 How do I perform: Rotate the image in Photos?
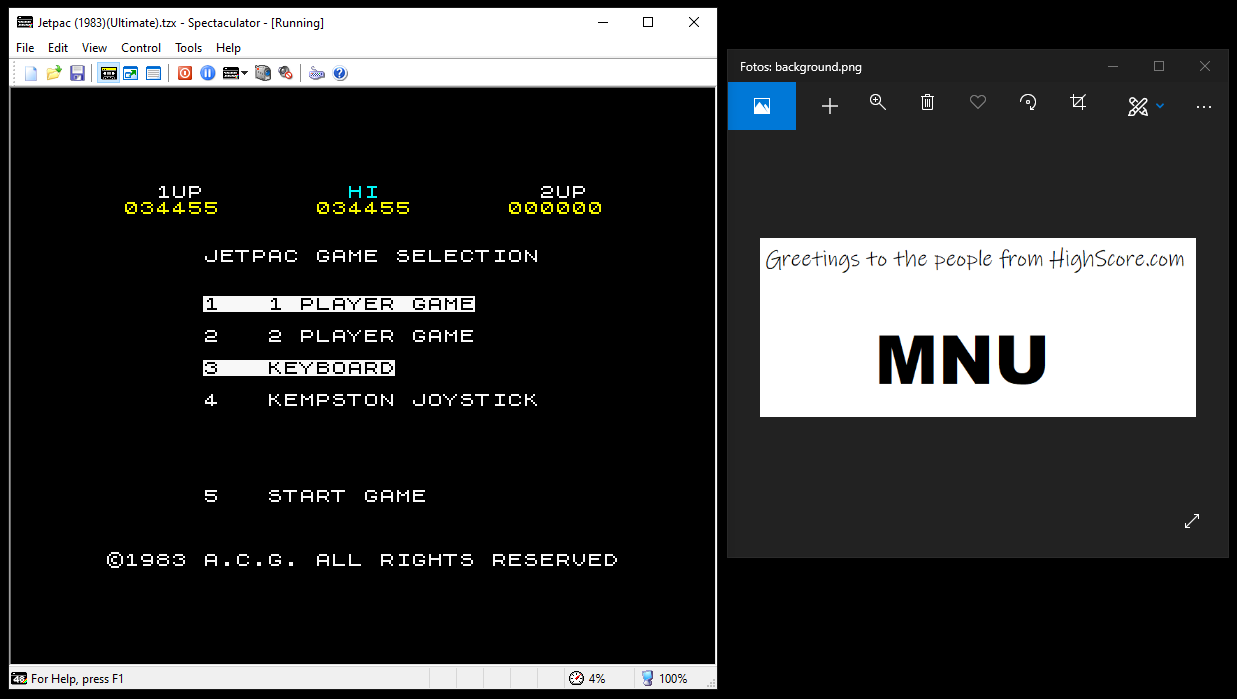(1027, 104)
